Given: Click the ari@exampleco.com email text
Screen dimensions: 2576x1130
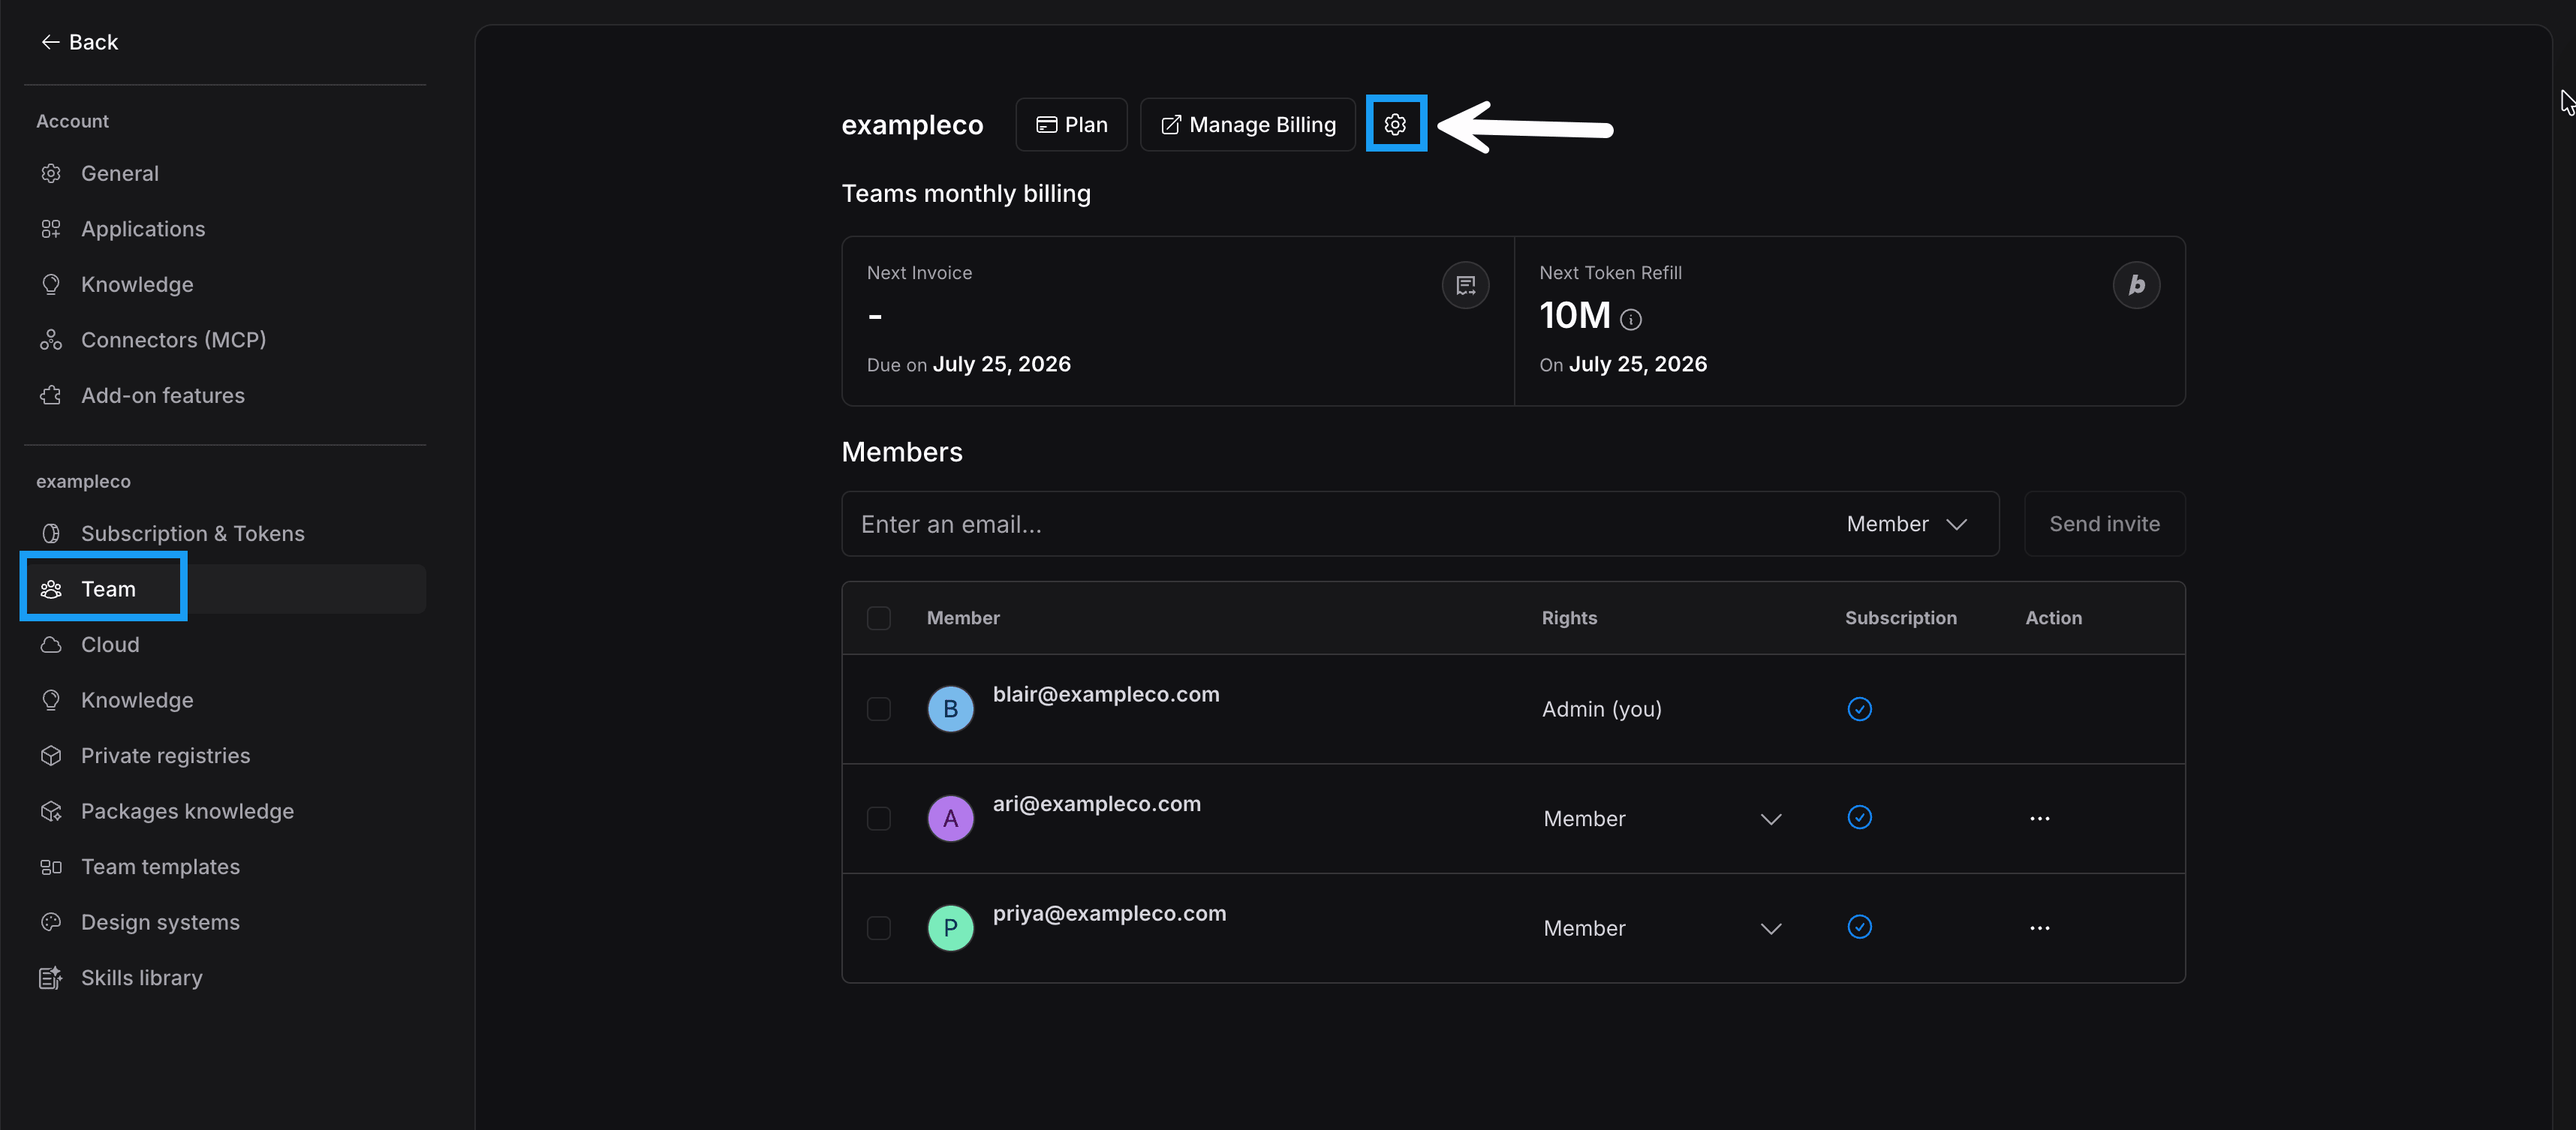Looking at the screenshot, I should (x=1096, y=804).
